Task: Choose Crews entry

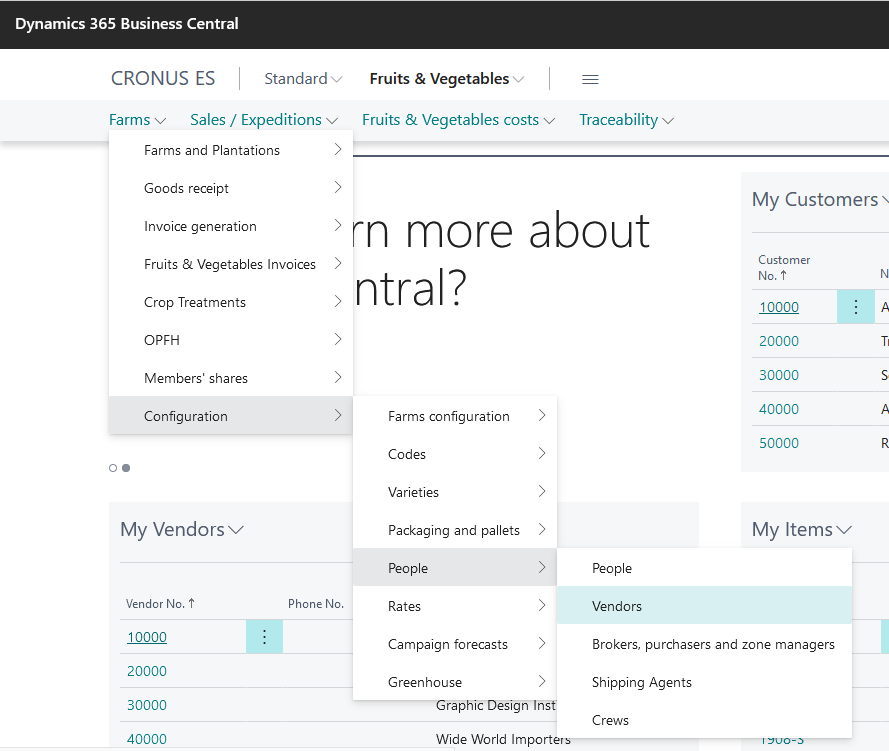Action: (704, 720)
